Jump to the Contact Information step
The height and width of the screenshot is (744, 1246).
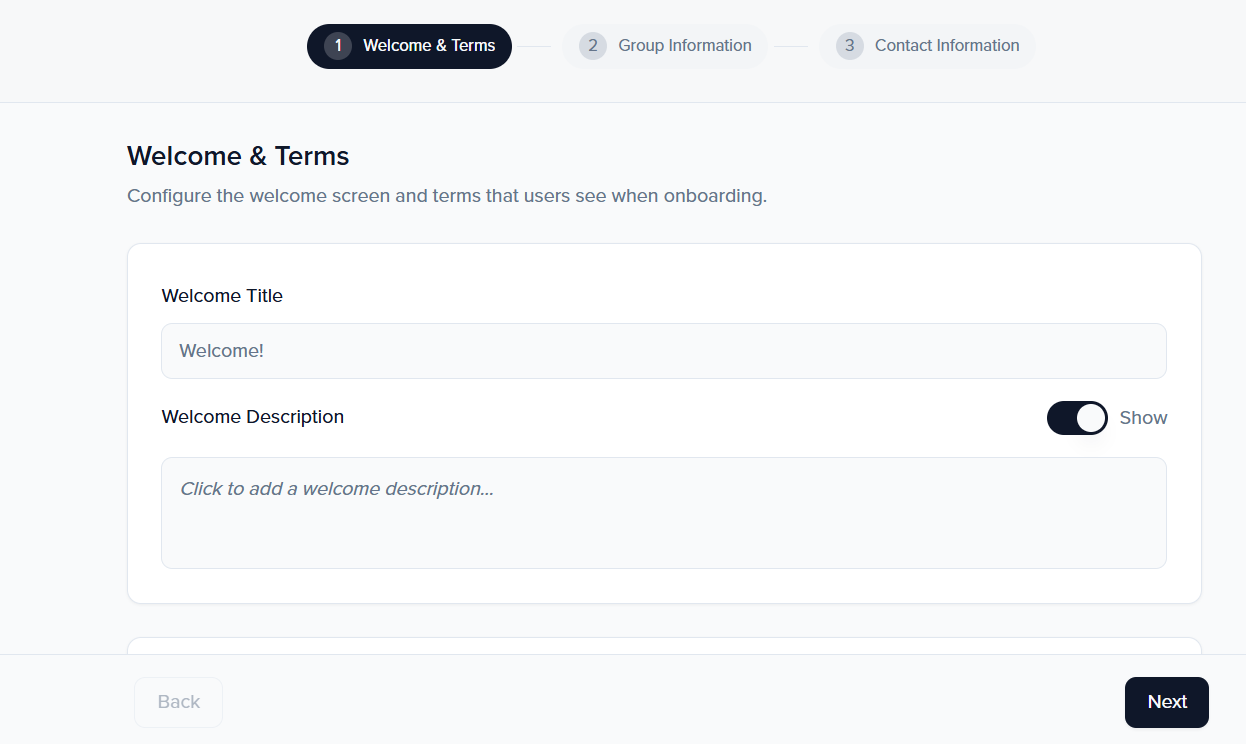pyautogui.click(x=946, y=46)
